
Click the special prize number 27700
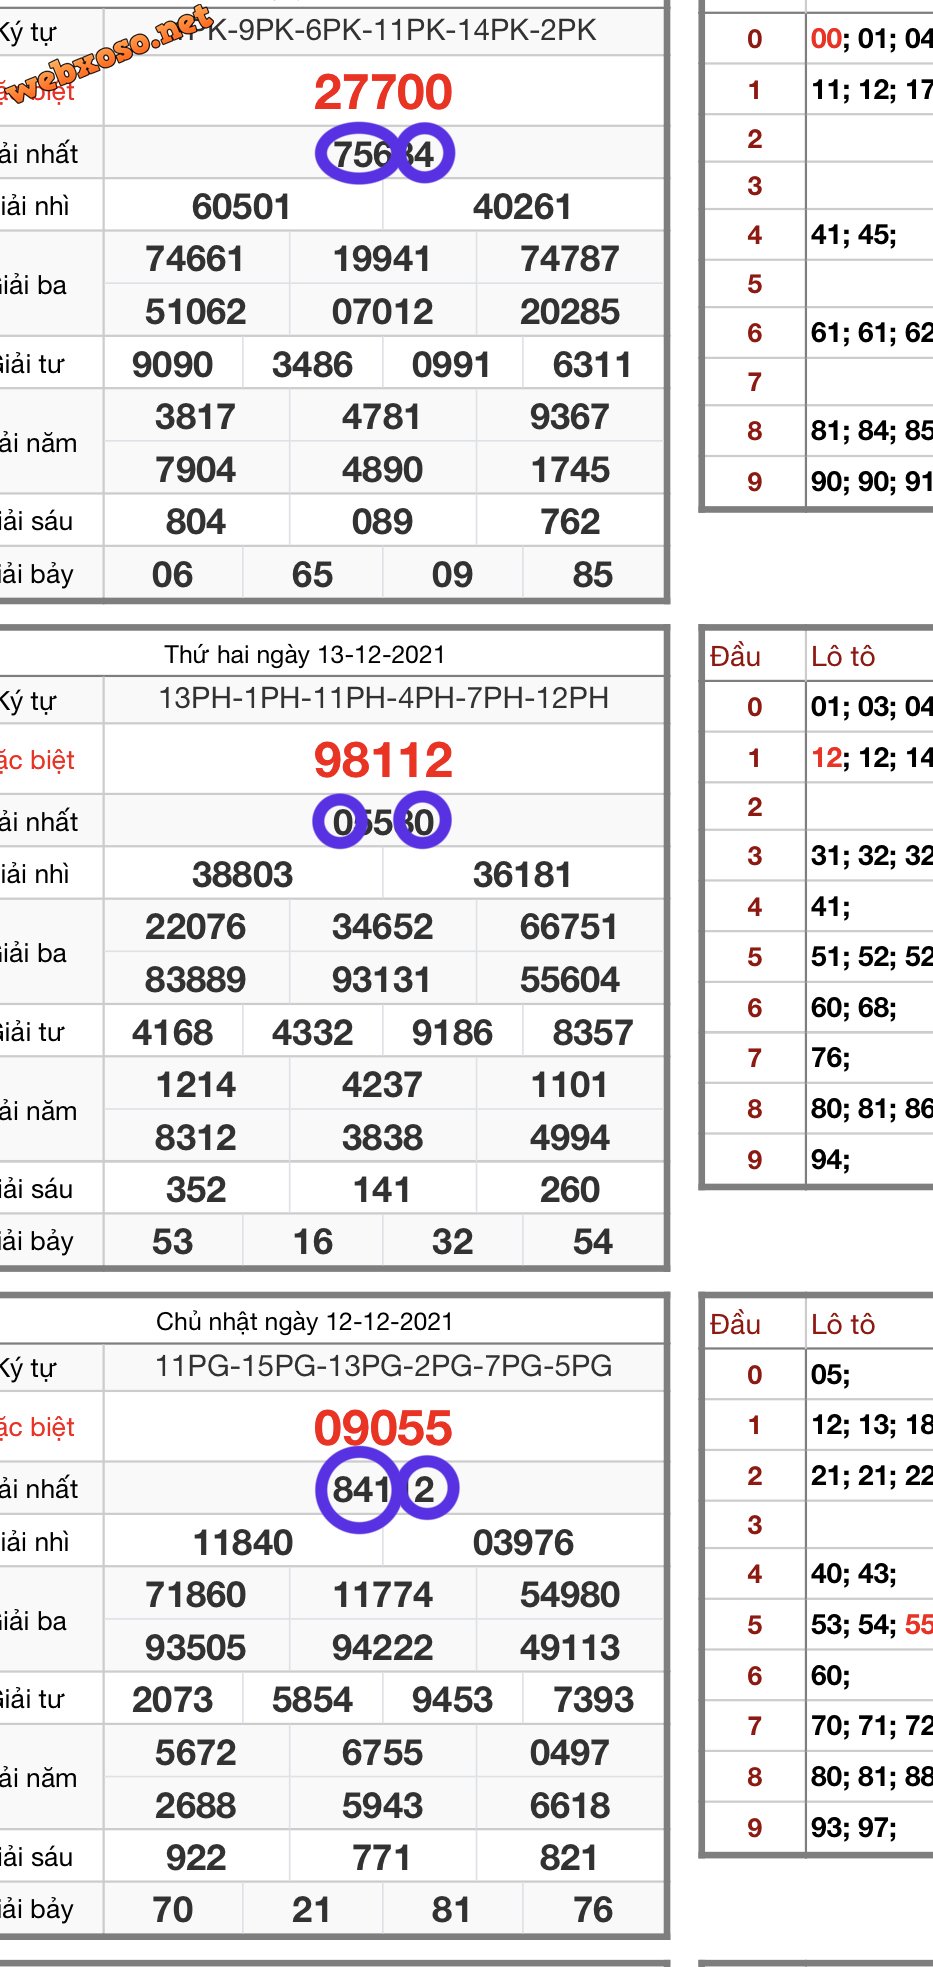tap(383, 92)
